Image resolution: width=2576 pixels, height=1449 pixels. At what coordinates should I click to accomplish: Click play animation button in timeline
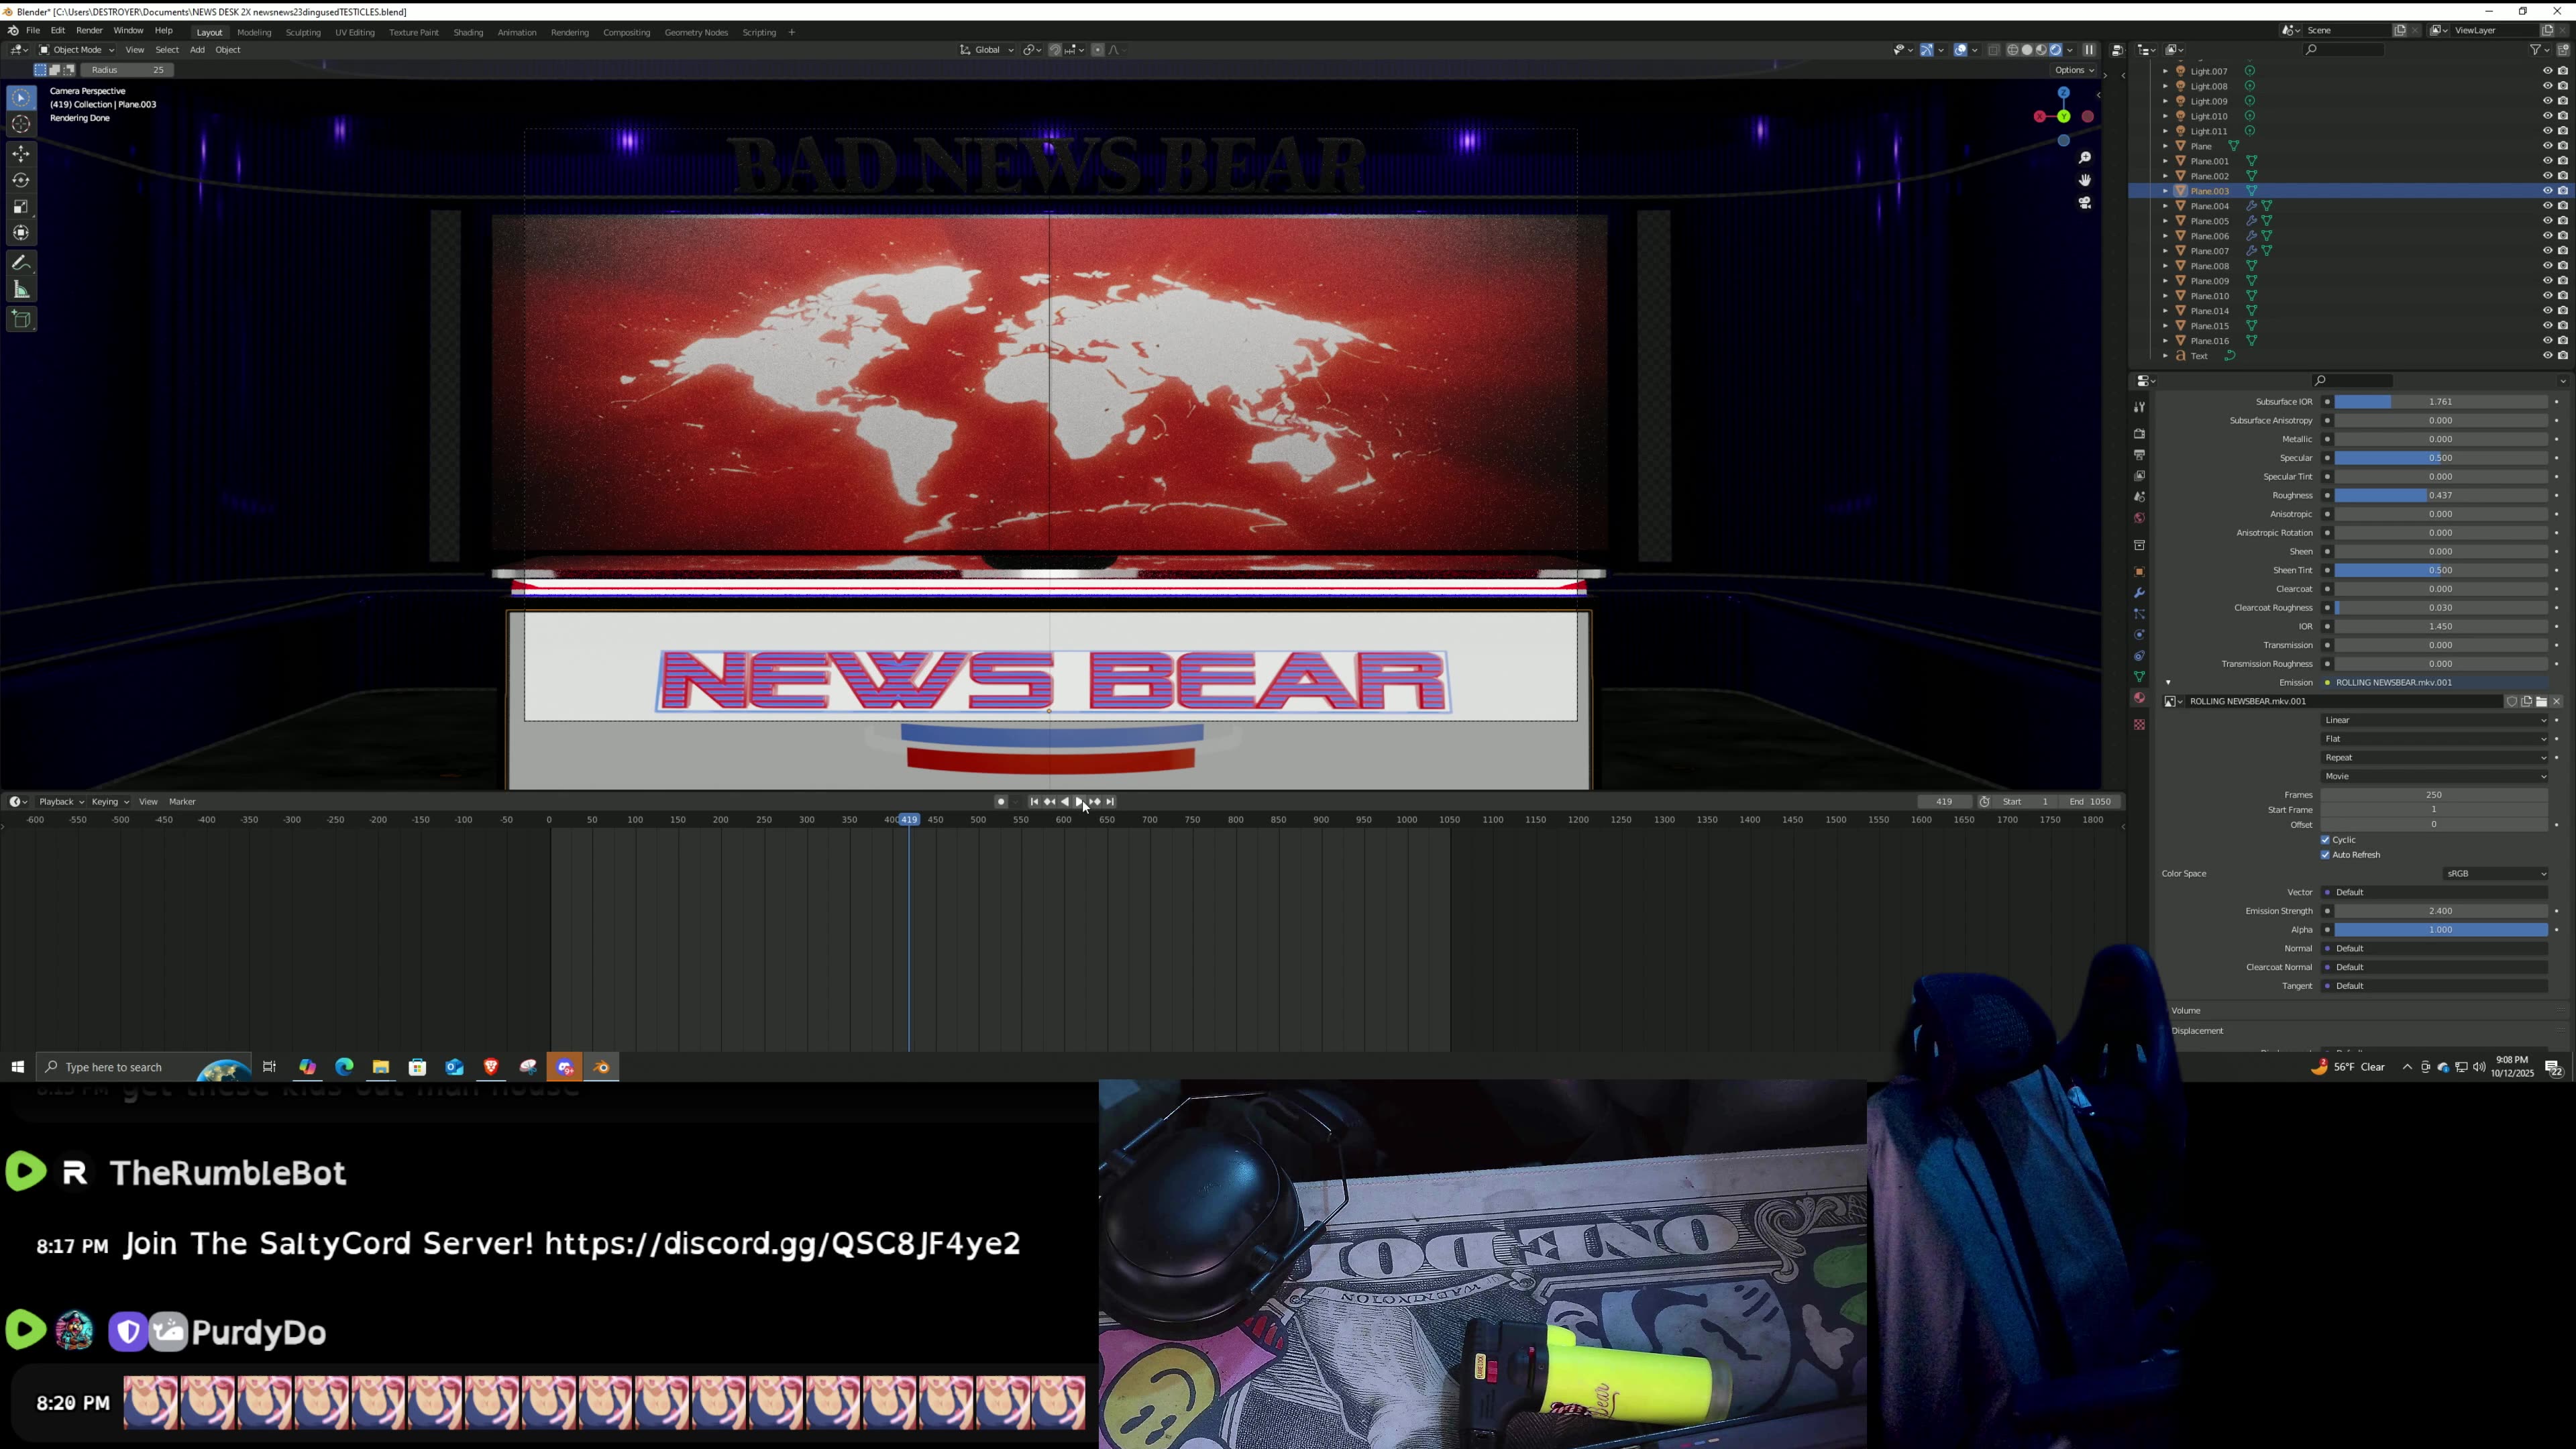[1079, 802]
